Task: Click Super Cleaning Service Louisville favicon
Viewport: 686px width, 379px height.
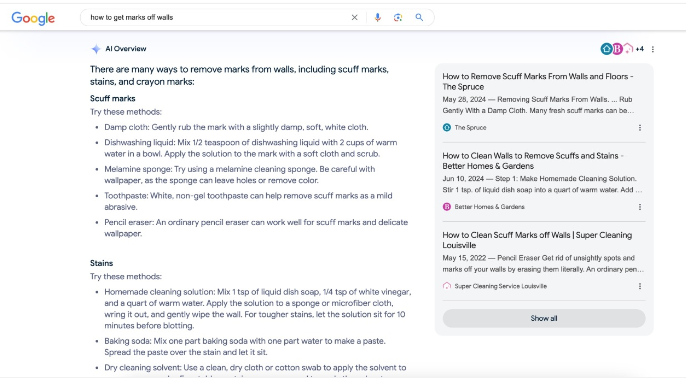Action: tap(447, 286)
